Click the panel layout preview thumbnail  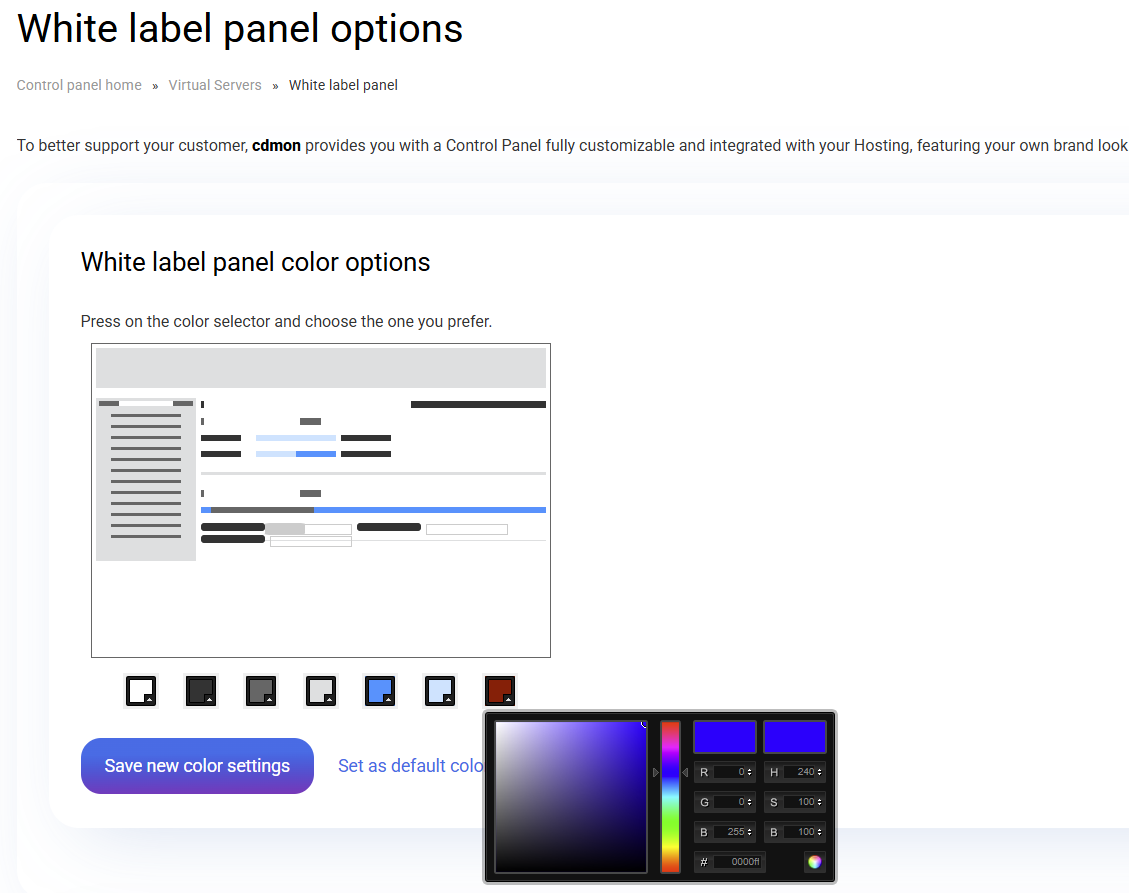321,500
